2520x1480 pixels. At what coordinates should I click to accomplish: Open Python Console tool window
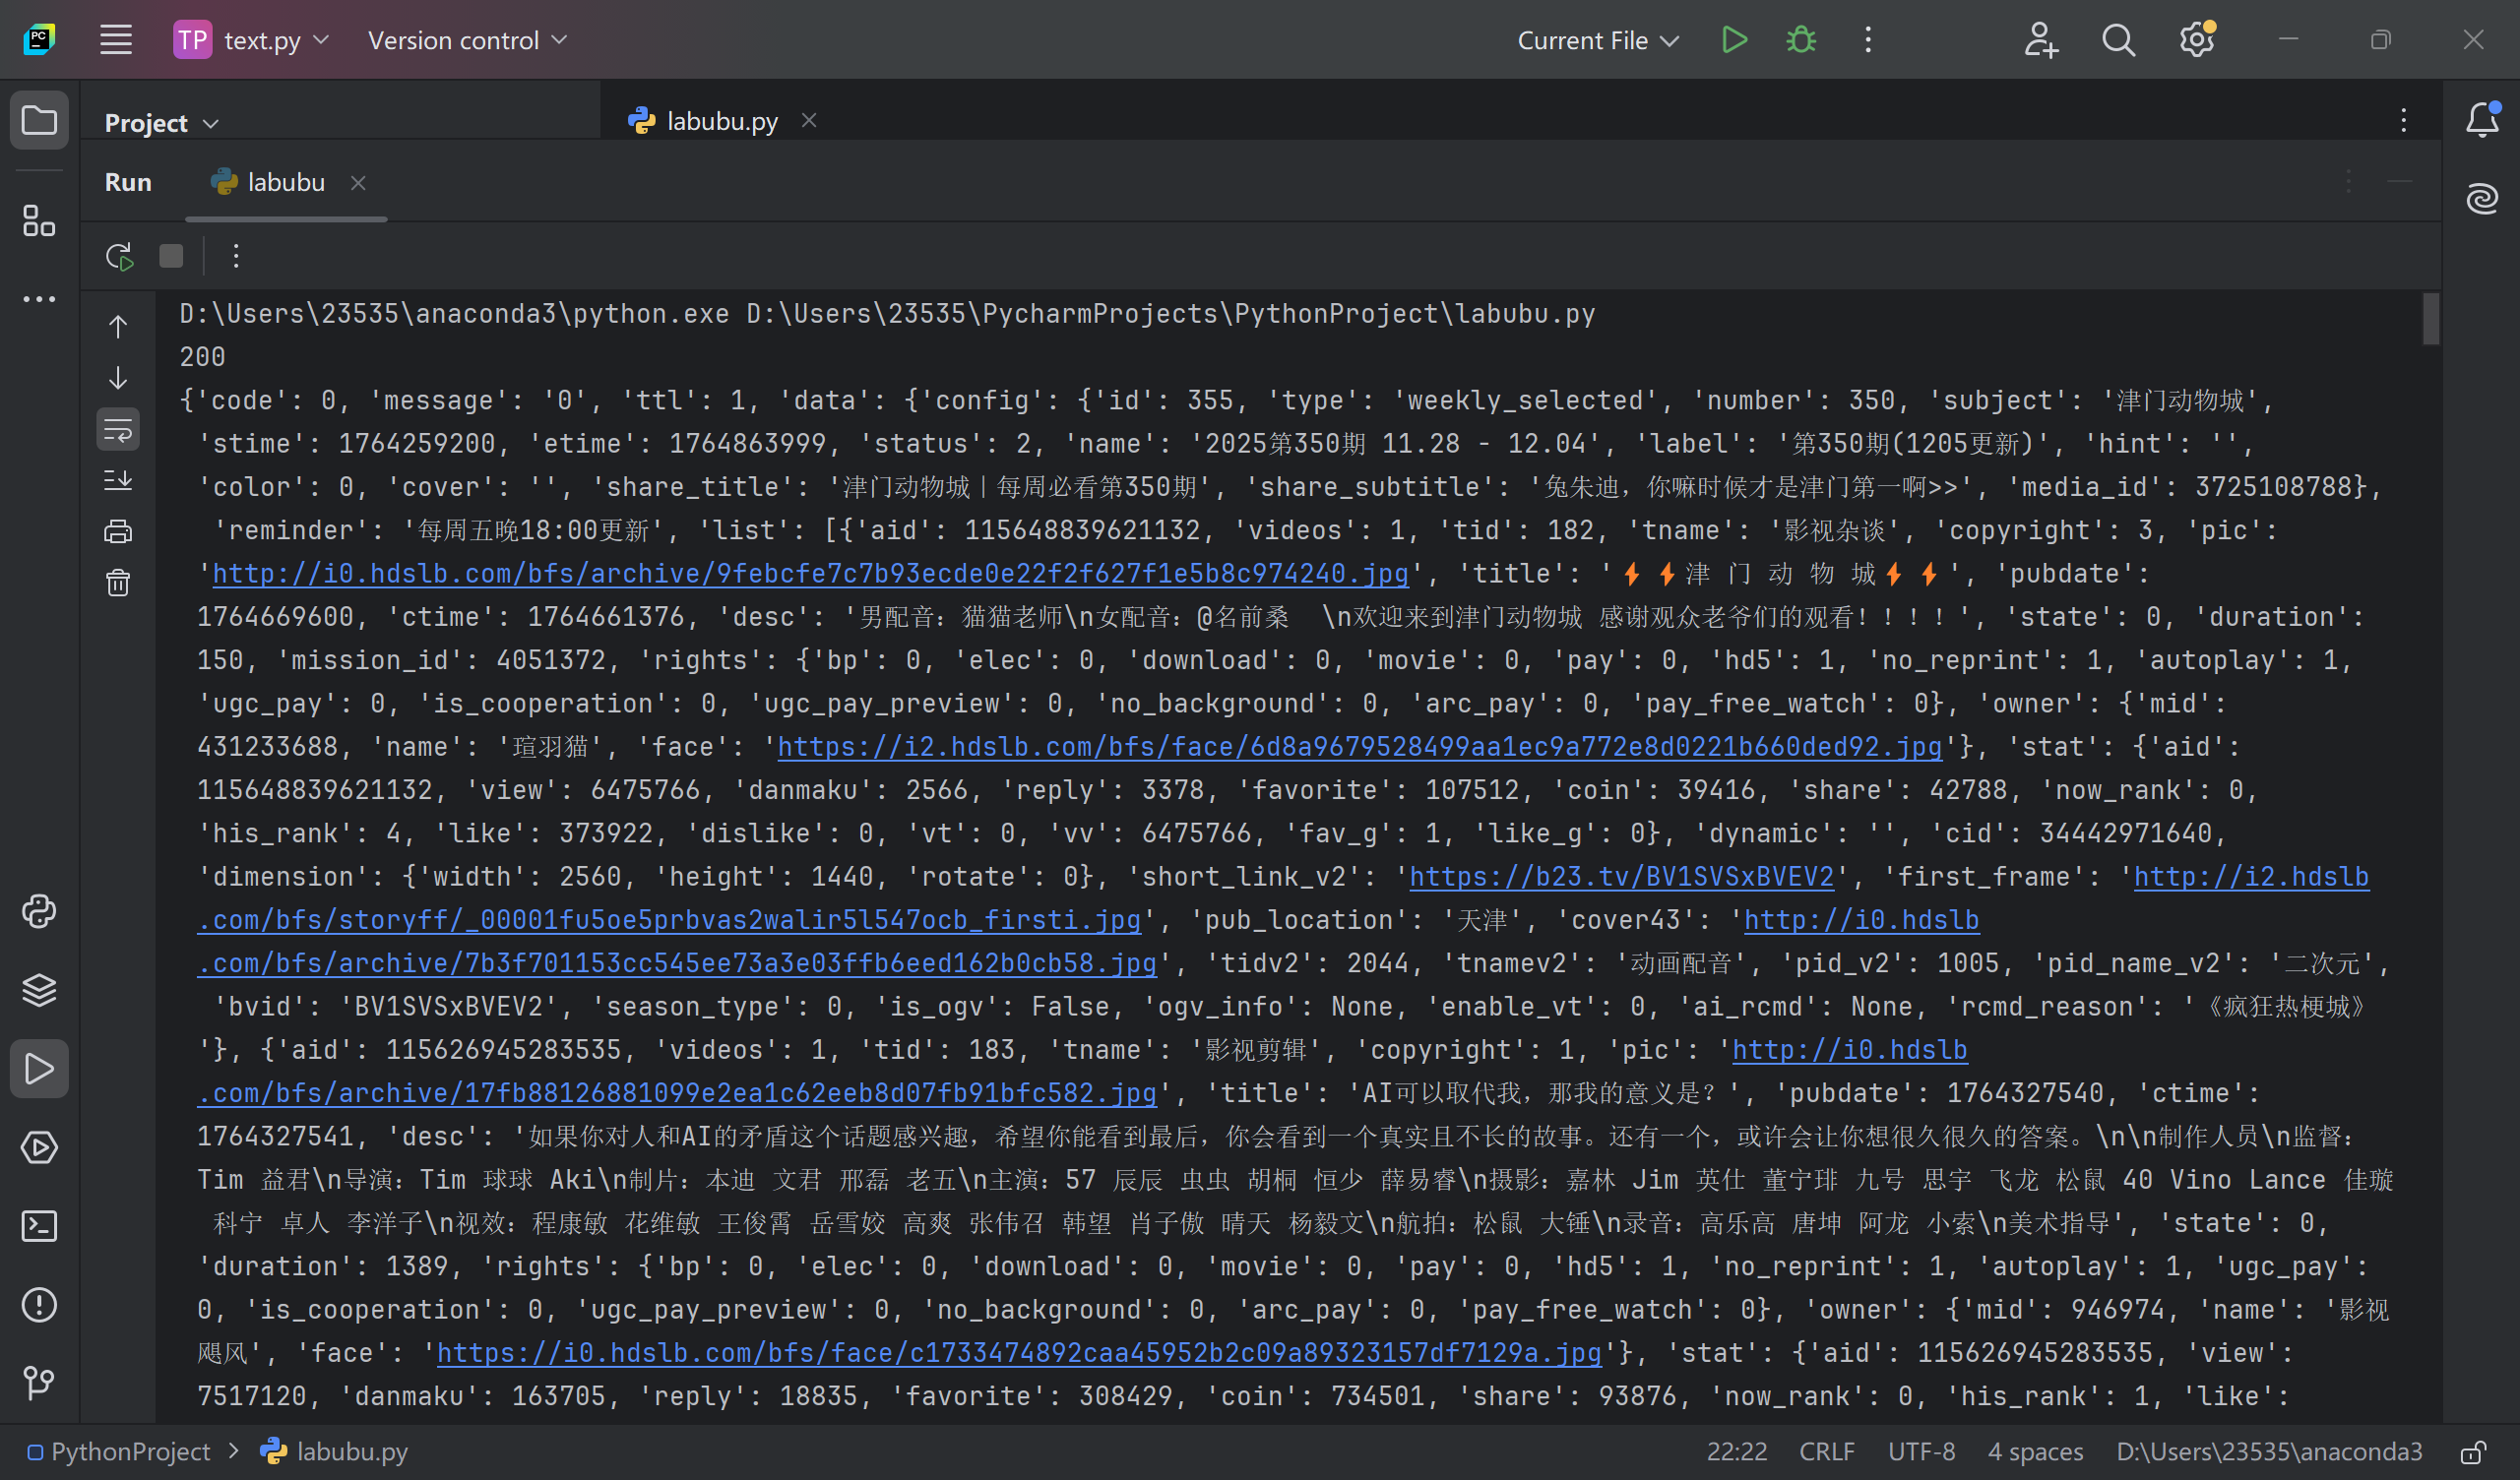pyautogui.click(x=39, y=912)
